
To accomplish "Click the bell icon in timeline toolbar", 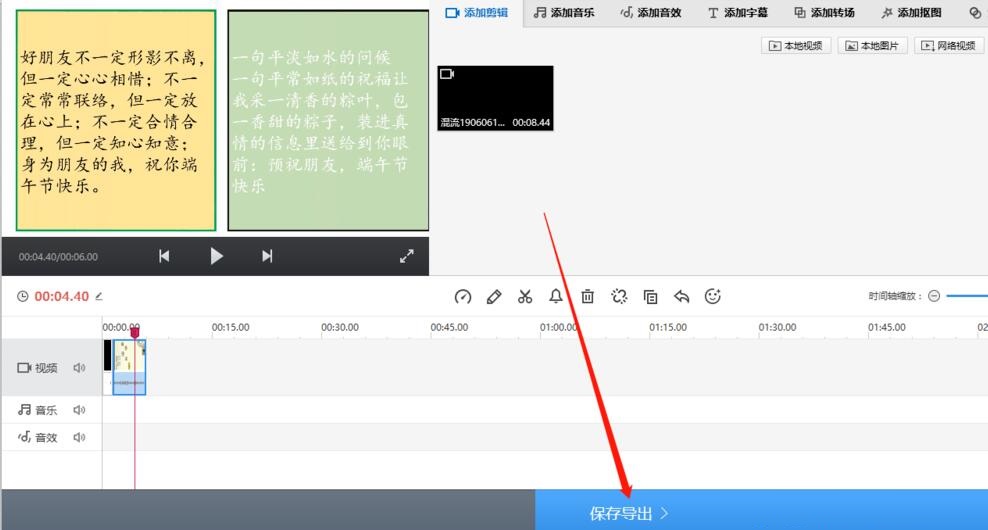I will (556, 297).
